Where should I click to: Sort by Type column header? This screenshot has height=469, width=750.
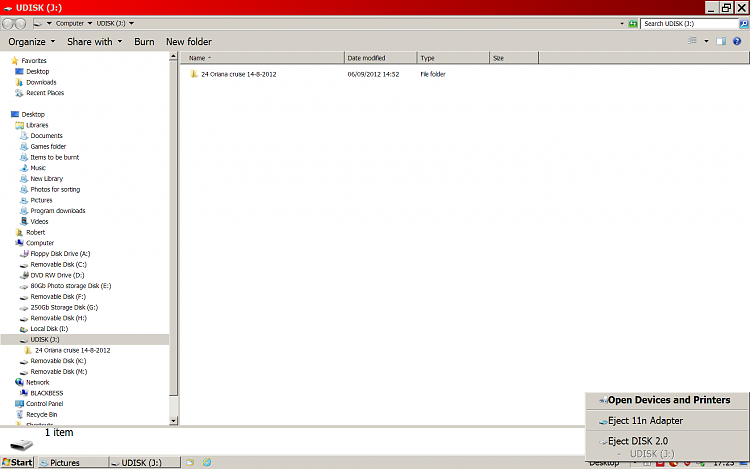[453, 58]
